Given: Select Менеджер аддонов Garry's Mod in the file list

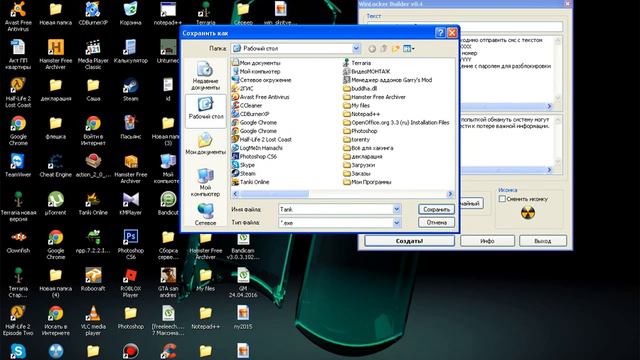Looking at the screenshot, I should click(387, 80).
